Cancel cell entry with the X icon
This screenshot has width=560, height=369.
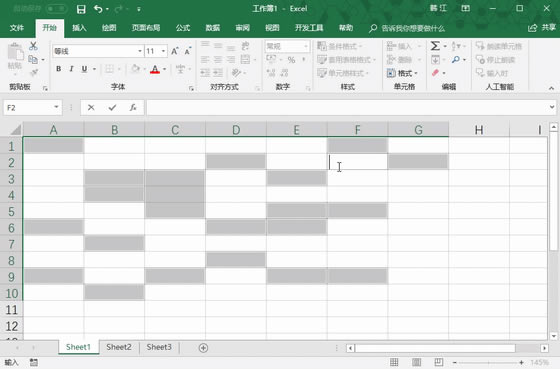pos(91,108)
